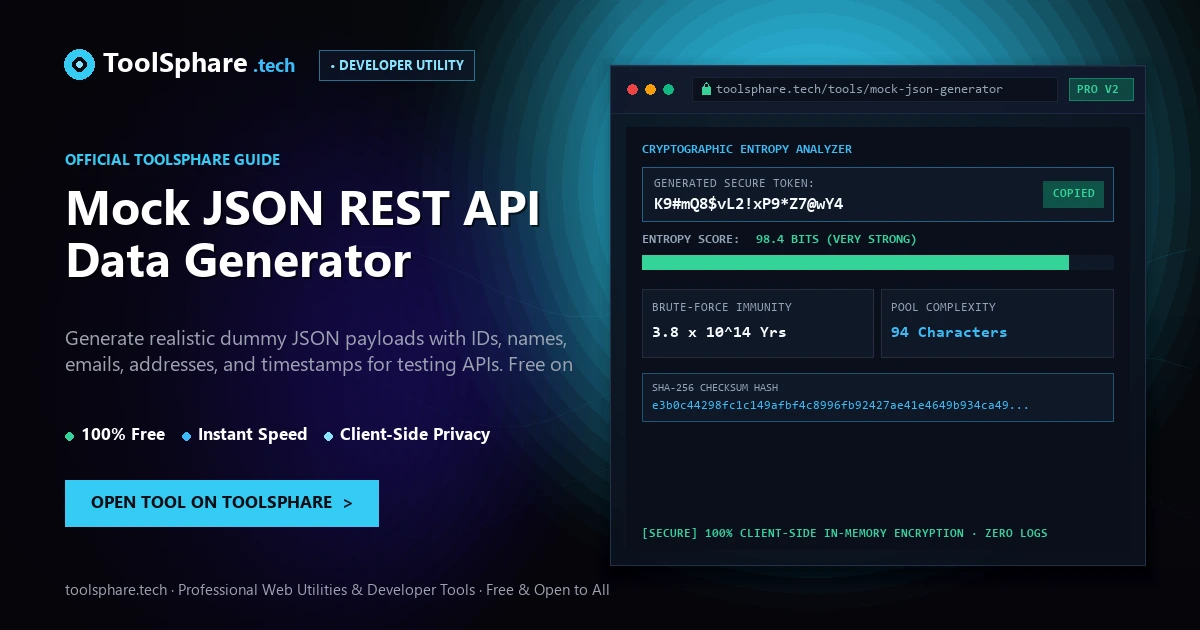Click the 98.4 BITS (VERY STRONG) text
Image resolution: width=1200 pixels, height=630 pixels.
coord(836,239)
